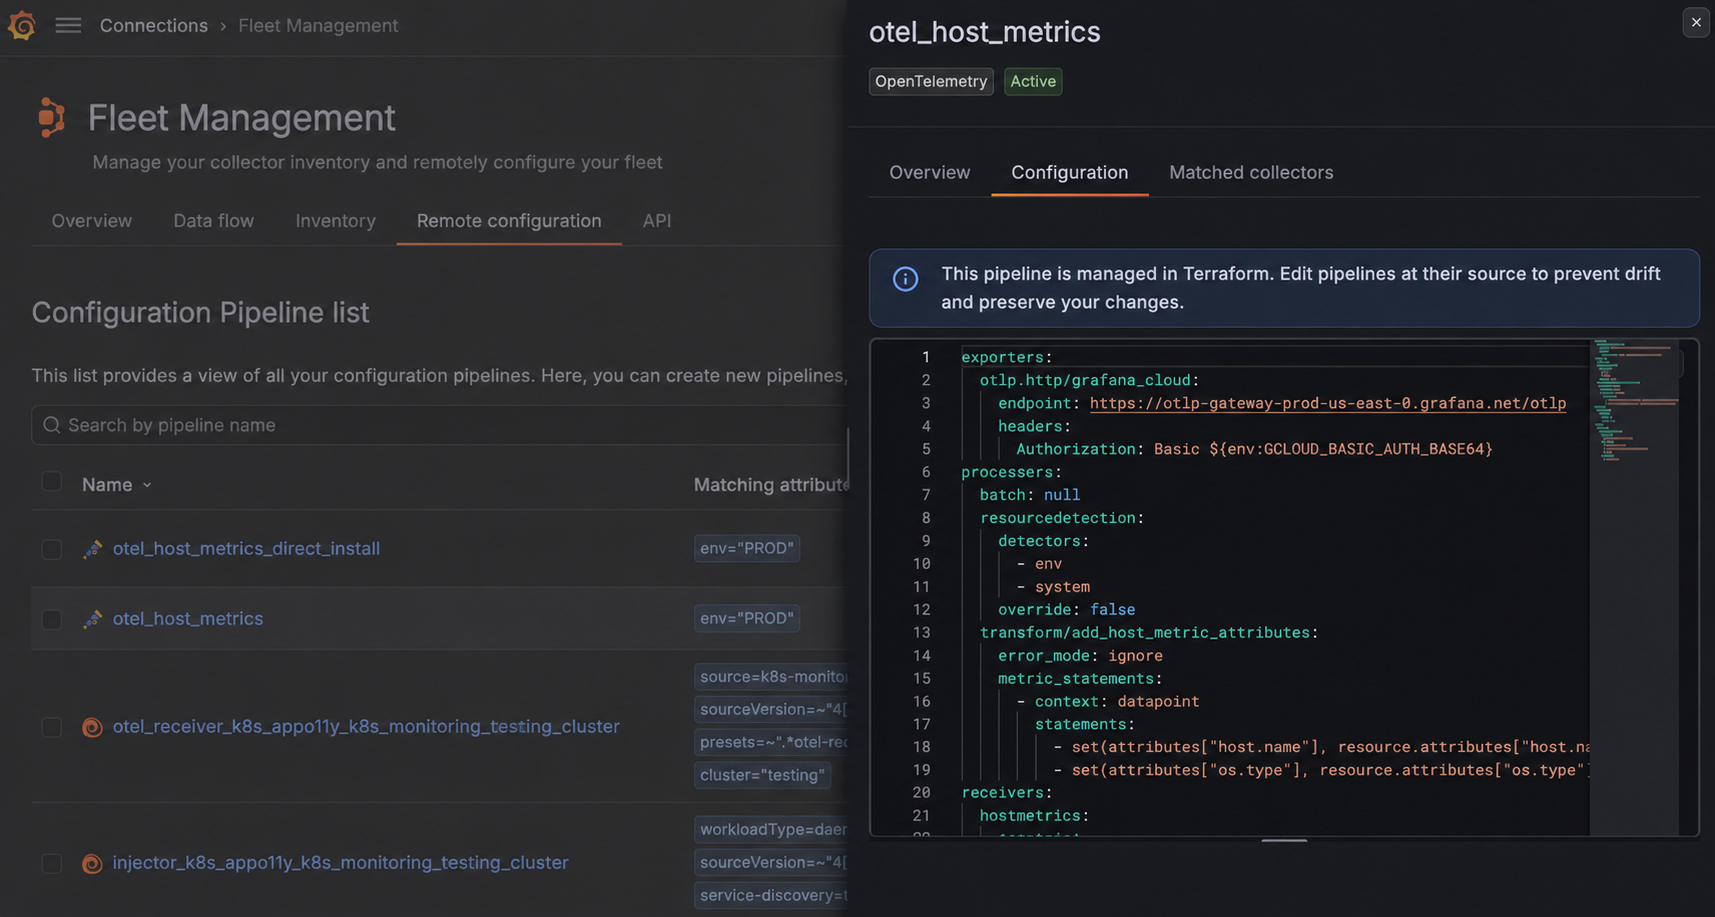Viewport: 1715px width, 917px height.
Task: Click code line 12 'override: false'
Action: pyautogui.click(x=1066, y=610)
